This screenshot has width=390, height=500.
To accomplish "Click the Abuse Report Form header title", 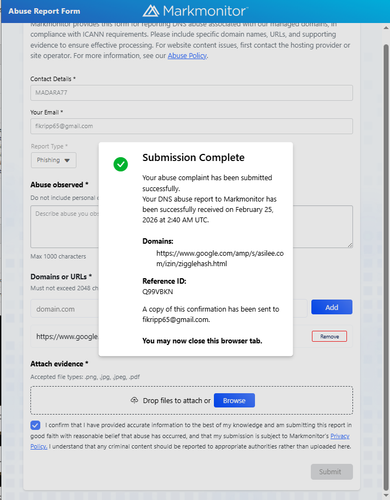I will coord(44,11).
